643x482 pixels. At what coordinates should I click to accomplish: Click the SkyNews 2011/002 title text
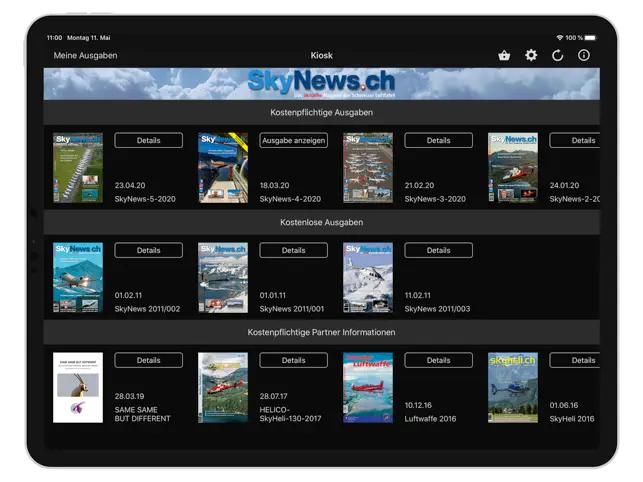pos(147,309)
